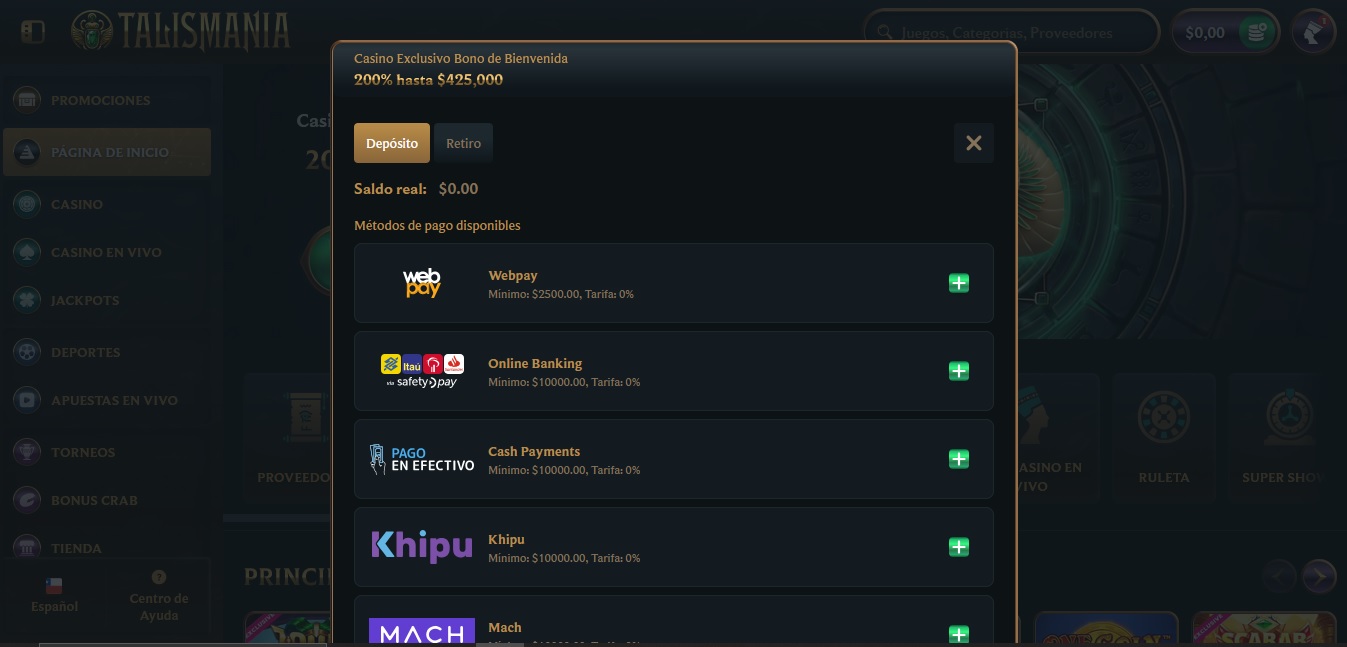The height and width of the screenshot is (647, 1347).
Task: Toggle the sidebar collapse icon
Action: pyautogui.click(x=32, y=32)
